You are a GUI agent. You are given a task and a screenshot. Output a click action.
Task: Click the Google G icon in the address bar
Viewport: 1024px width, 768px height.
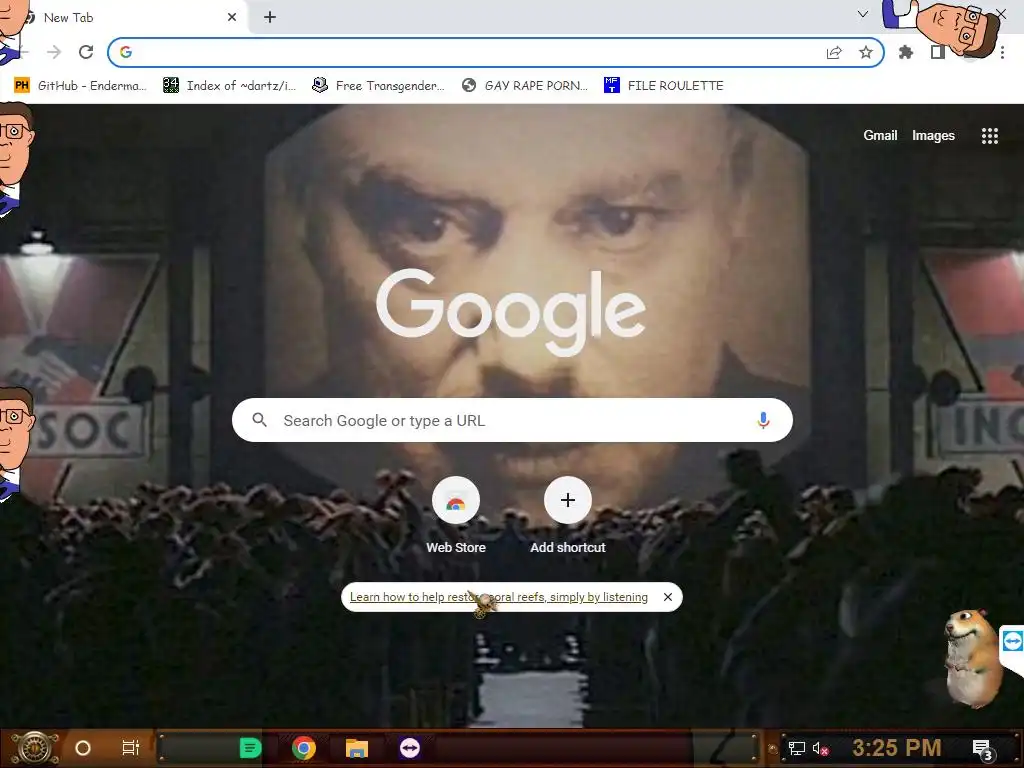point(126,52)
